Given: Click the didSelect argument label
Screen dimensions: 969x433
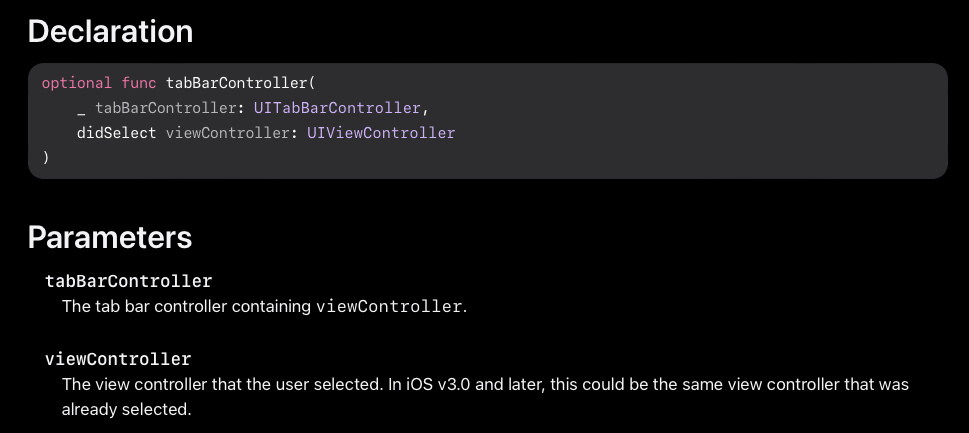Looking at the screenshot, I should pyautogui.click(x=117, y=133).
